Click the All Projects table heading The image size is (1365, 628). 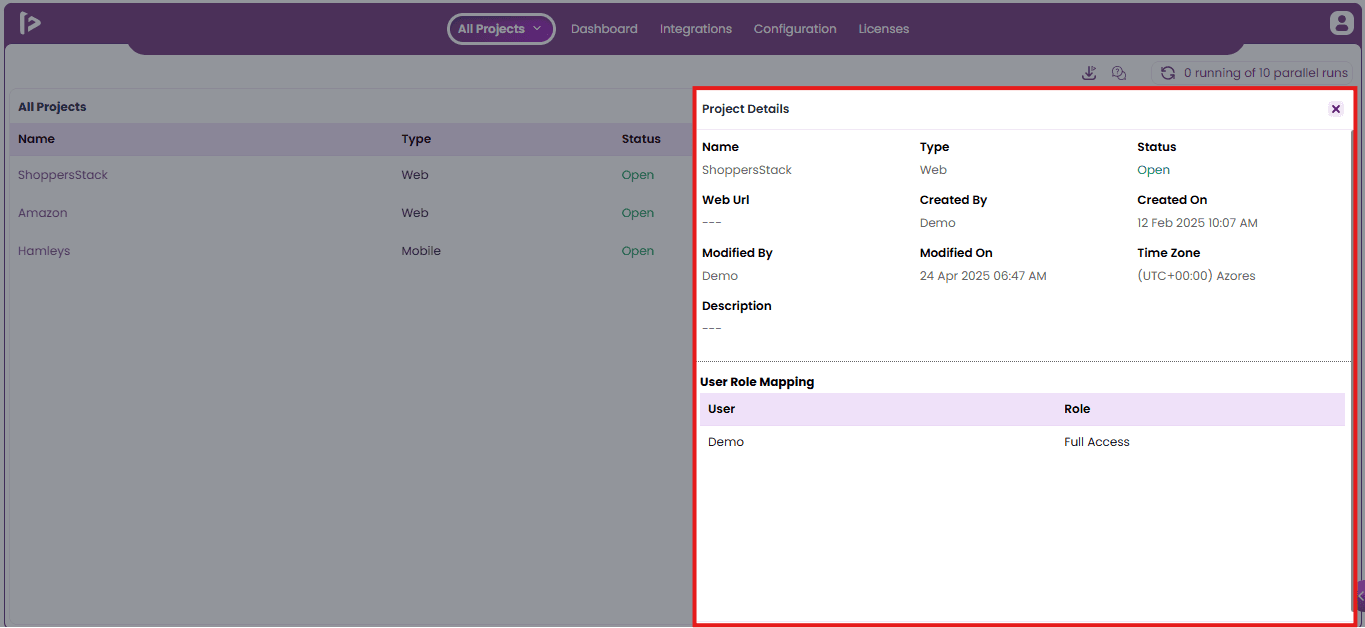pos(52,107)
